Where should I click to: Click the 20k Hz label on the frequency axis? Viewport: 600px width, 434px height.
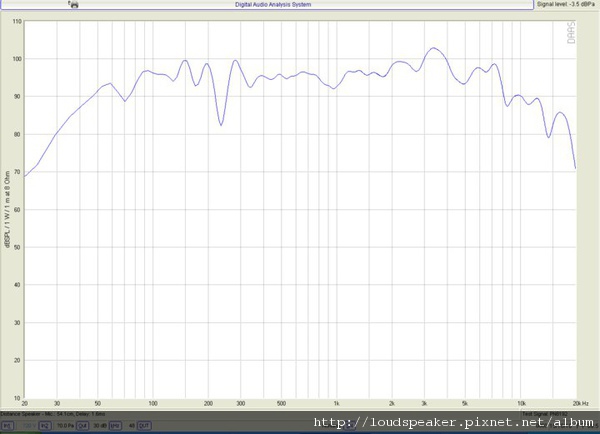pos(581,403)
